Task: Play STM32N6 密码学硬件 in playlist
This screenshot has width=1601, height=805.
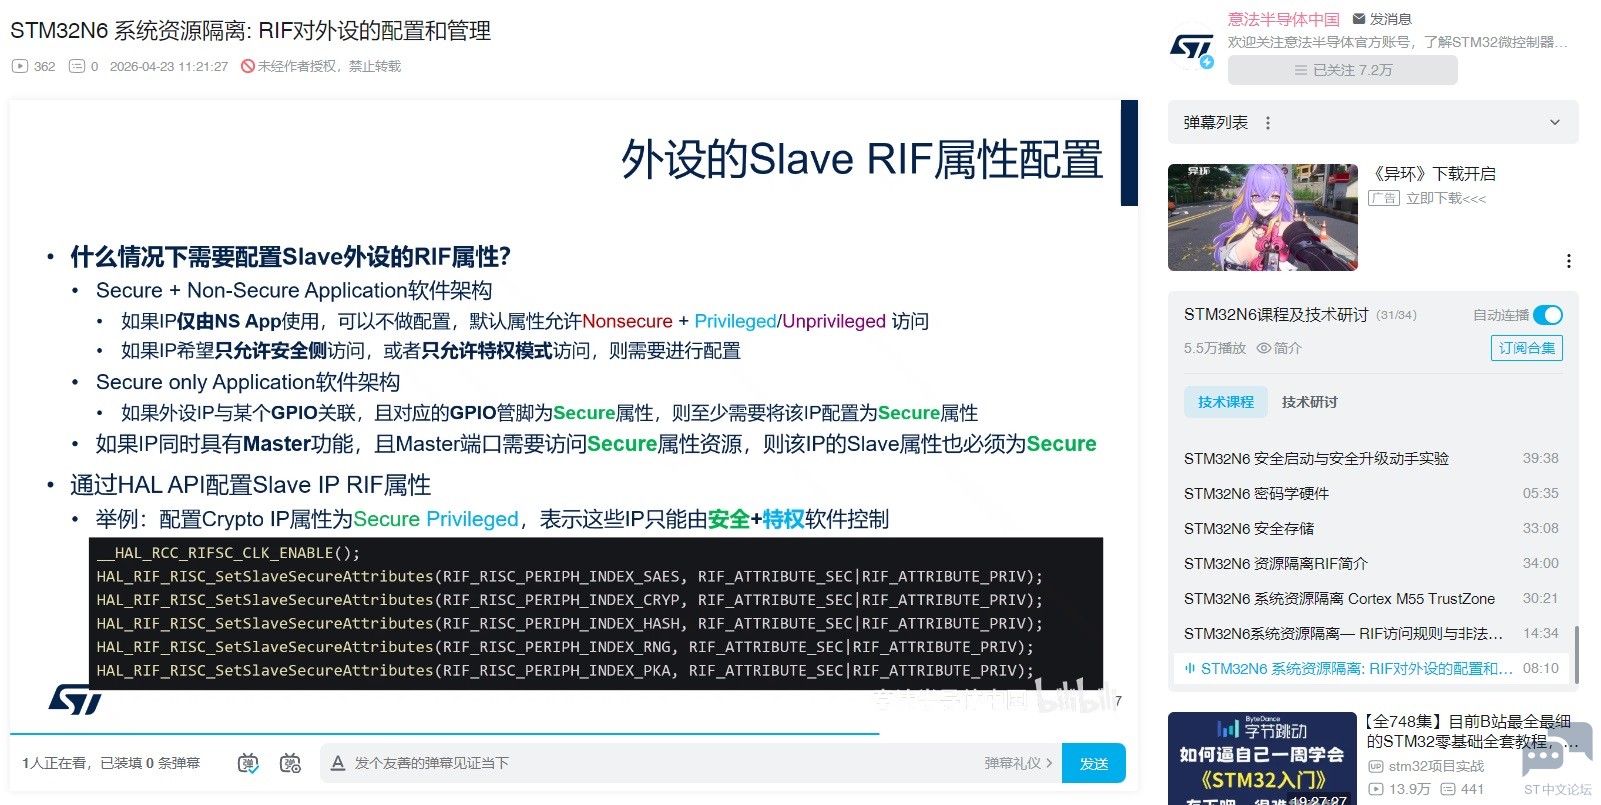Action: tap(1371, 493)
